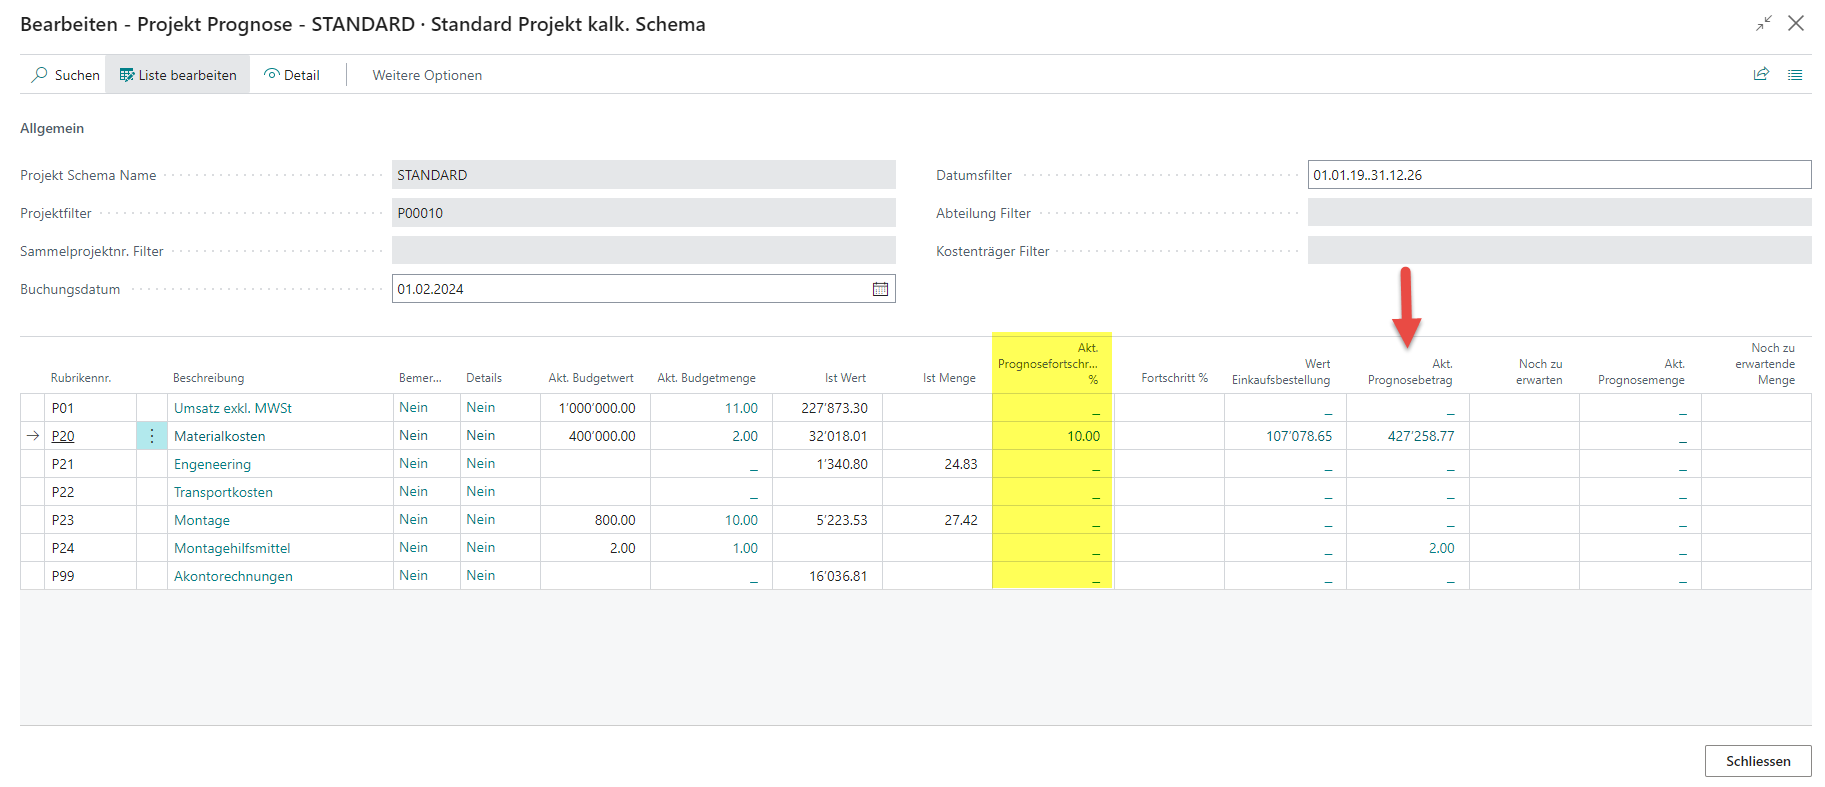
Task: Open Weitere Optionen menu
Action: tap(427, 75)
